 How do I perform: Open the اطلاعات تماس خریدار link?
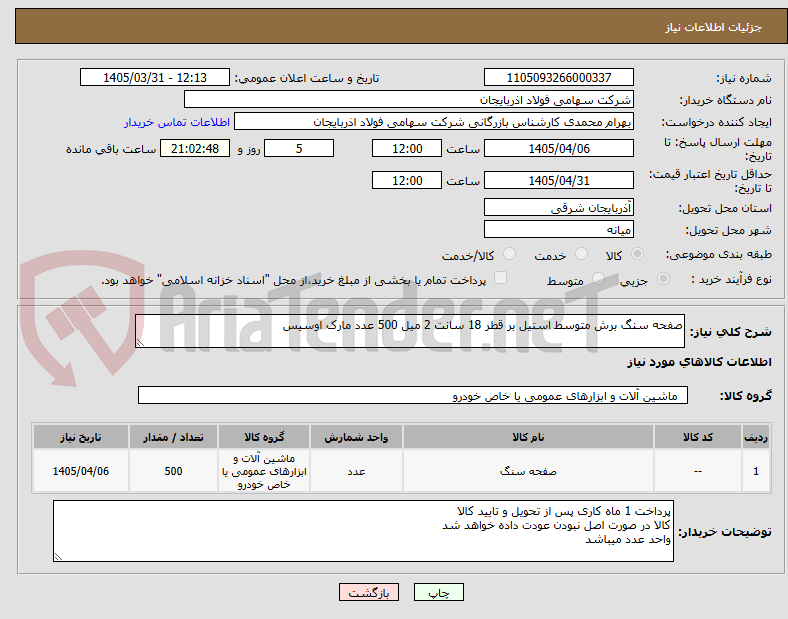(177, 122)
